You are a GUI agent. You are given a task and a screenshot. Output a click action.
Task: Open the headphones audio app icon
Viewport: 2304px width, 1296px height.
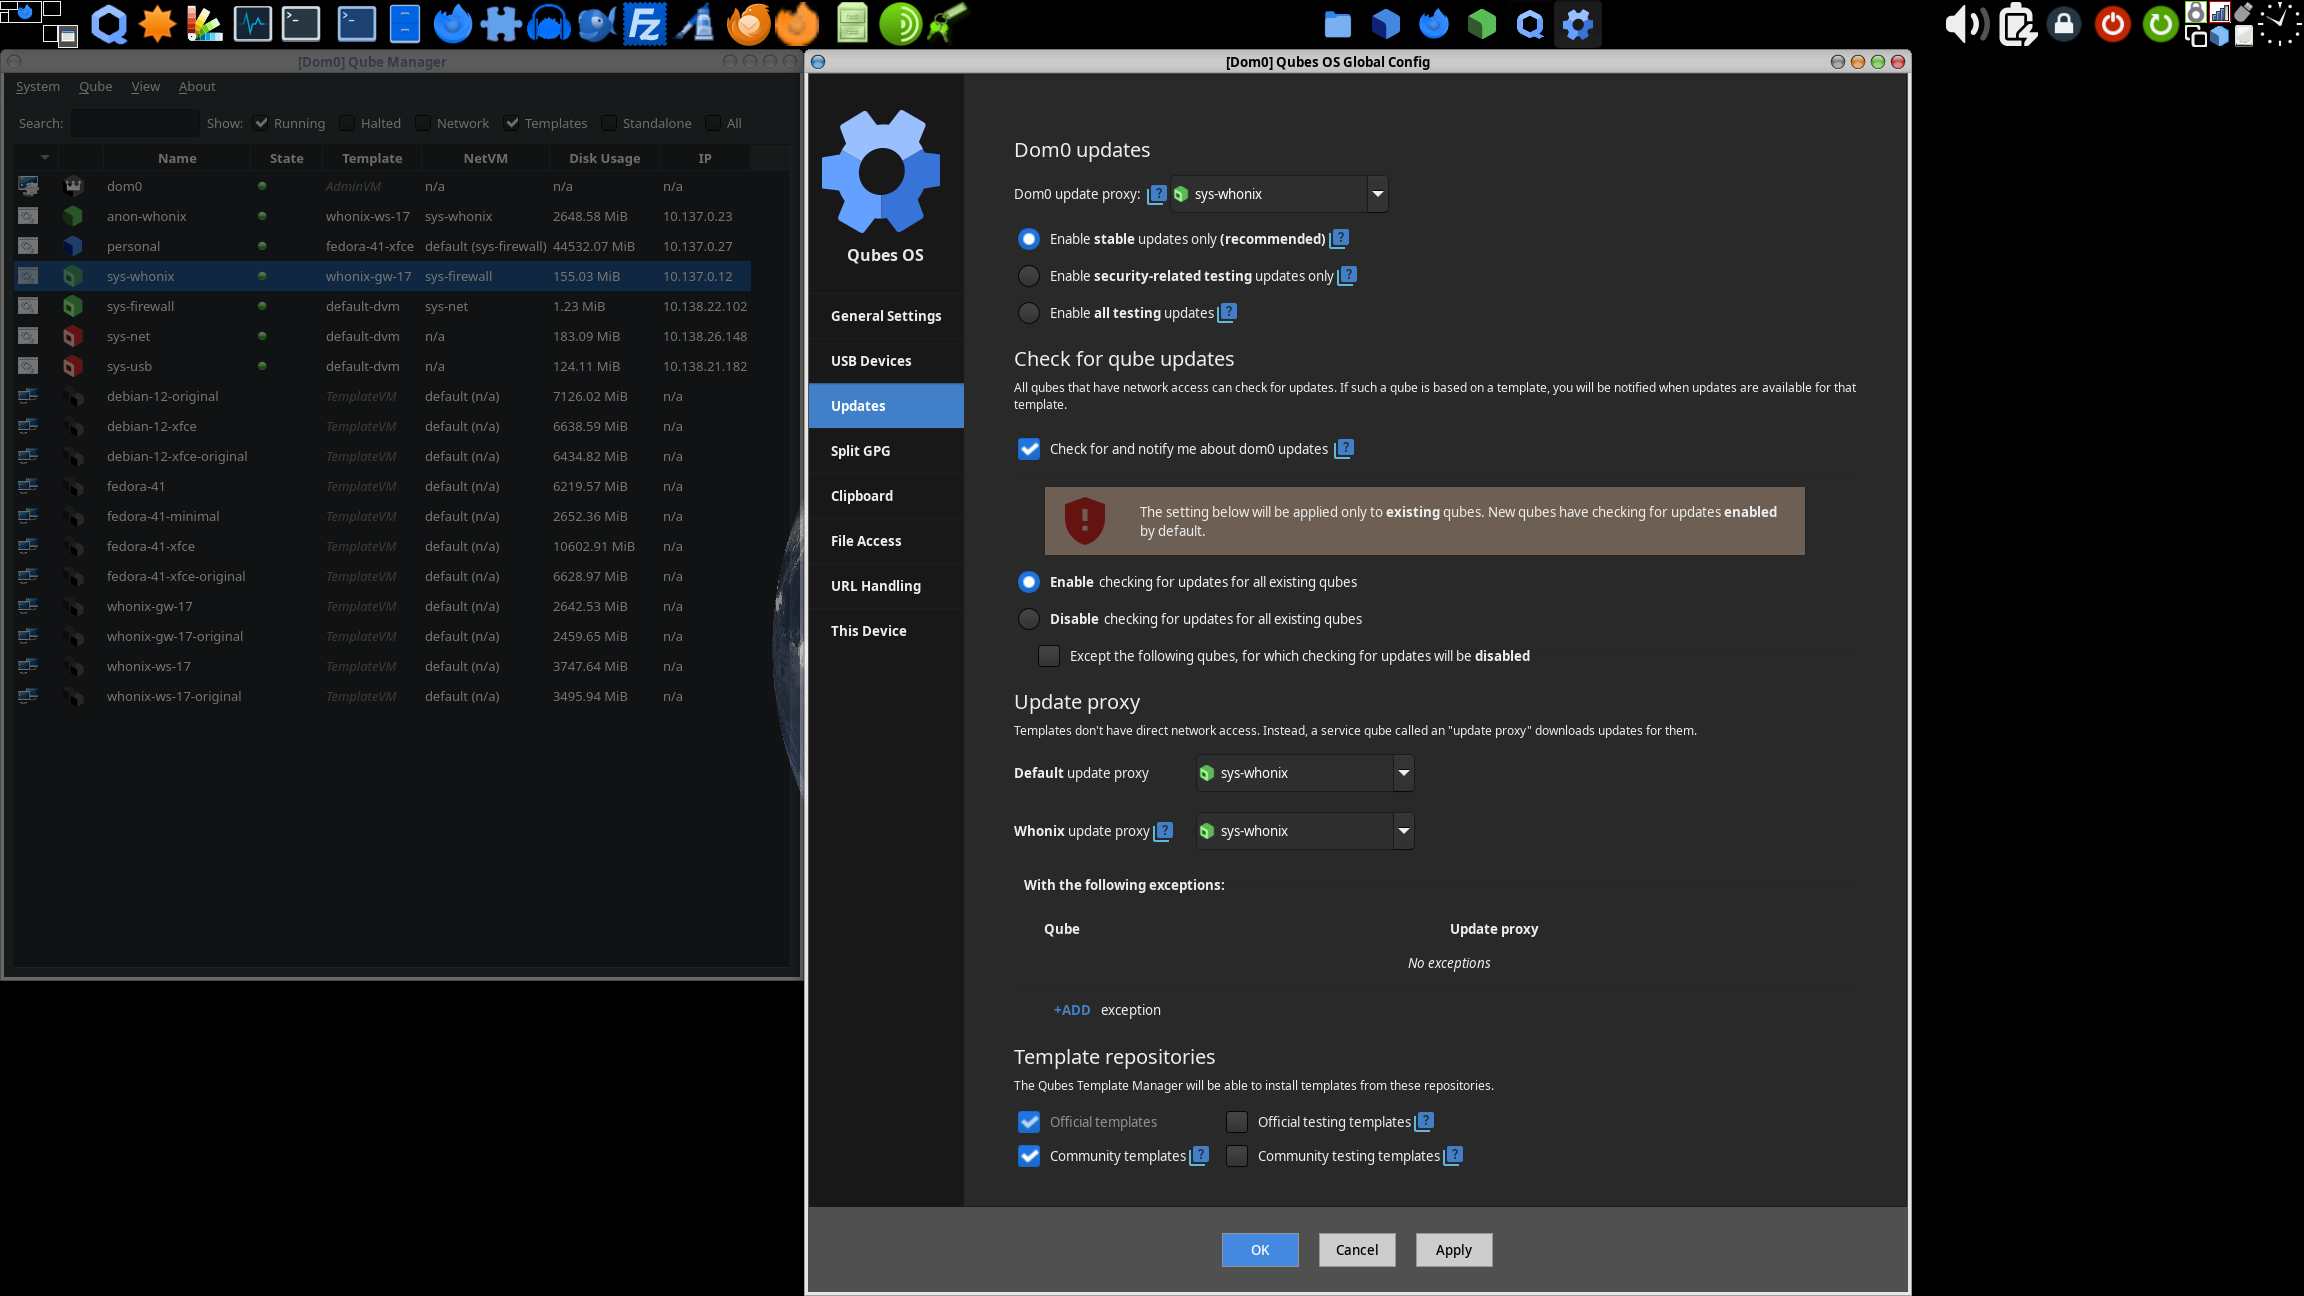click(548, 24)
